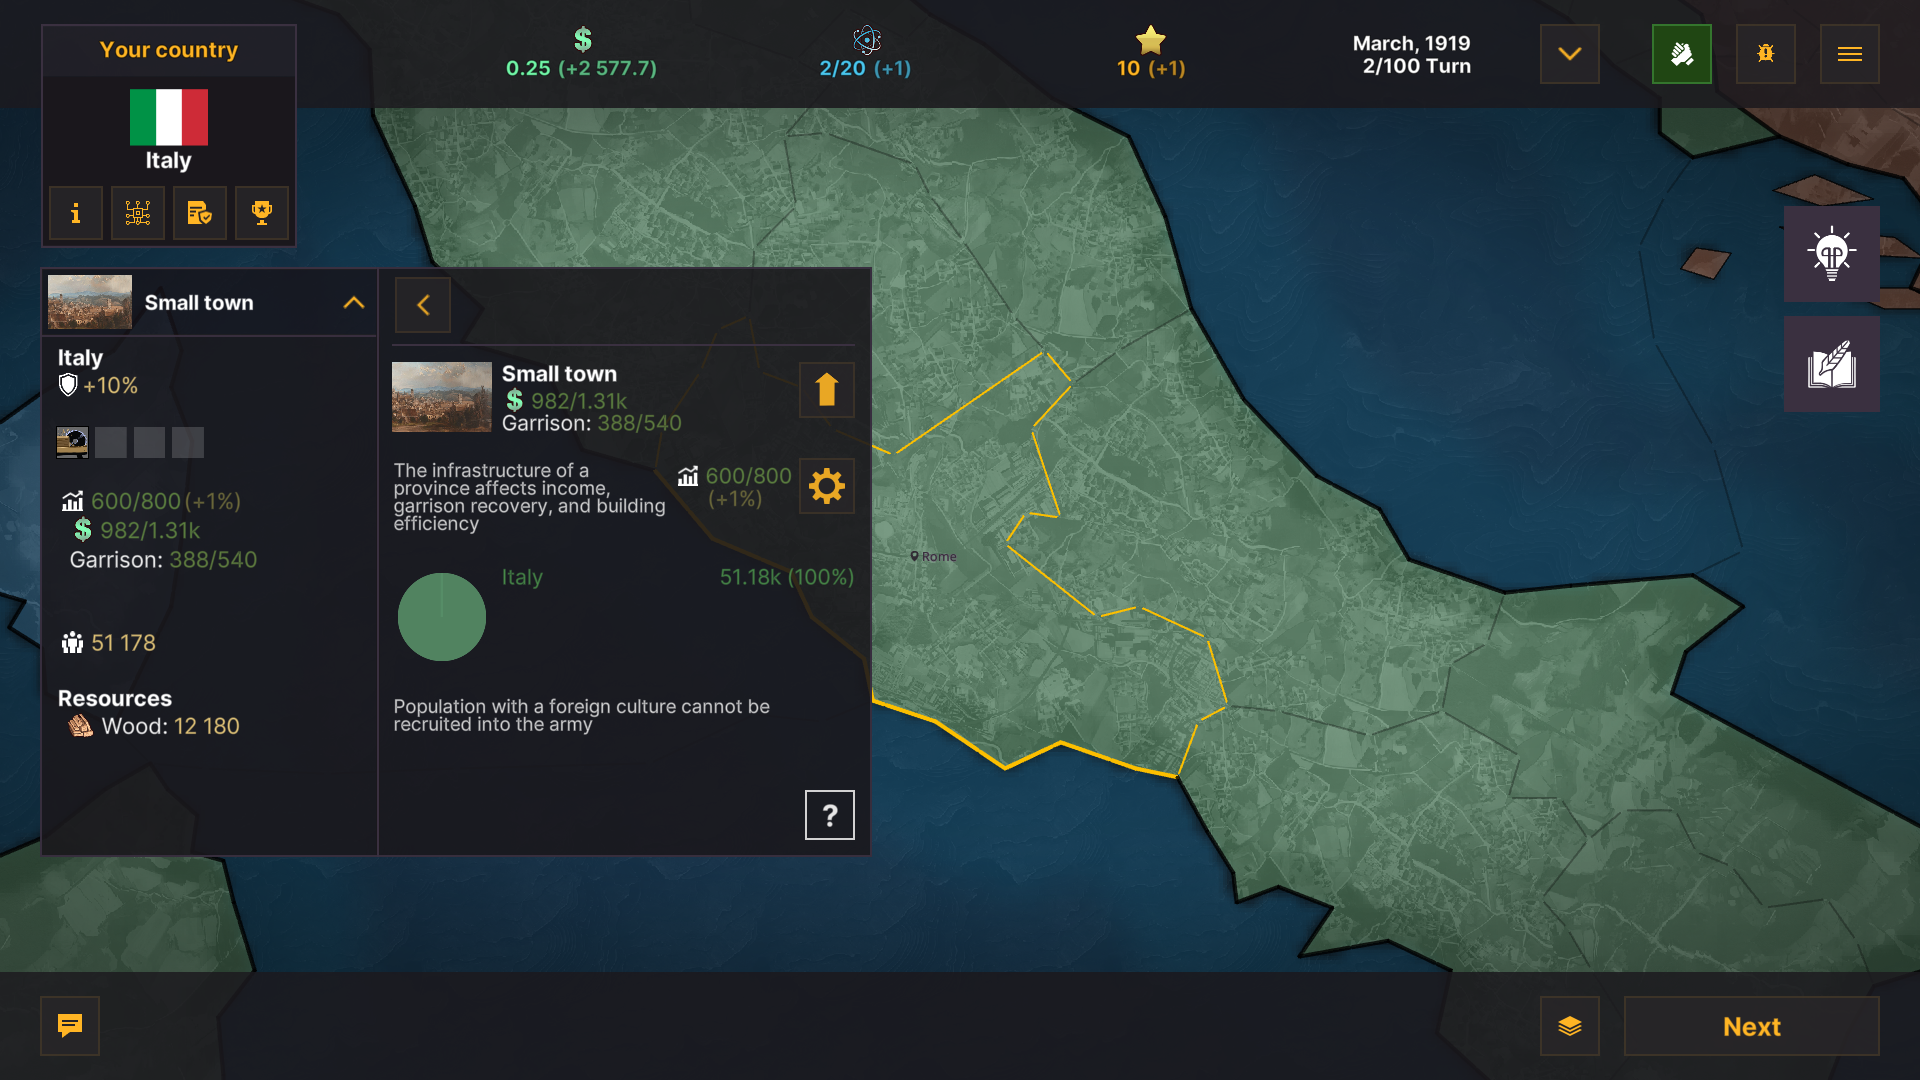Open hints via the lightbulb icon
This screenshot has width=1920, height=1080.
click(1831, 253)
